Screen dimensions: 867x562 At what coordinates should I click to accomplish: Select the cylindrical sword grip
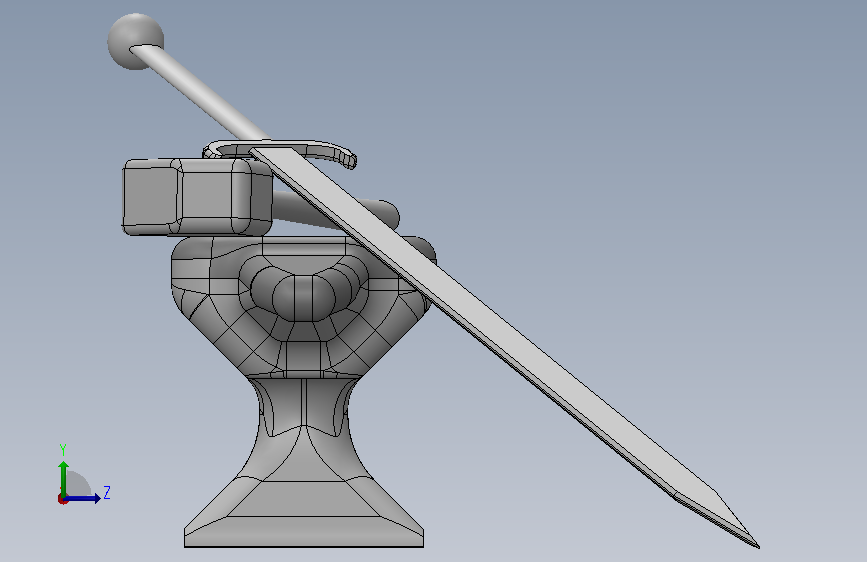coord(199,94)
